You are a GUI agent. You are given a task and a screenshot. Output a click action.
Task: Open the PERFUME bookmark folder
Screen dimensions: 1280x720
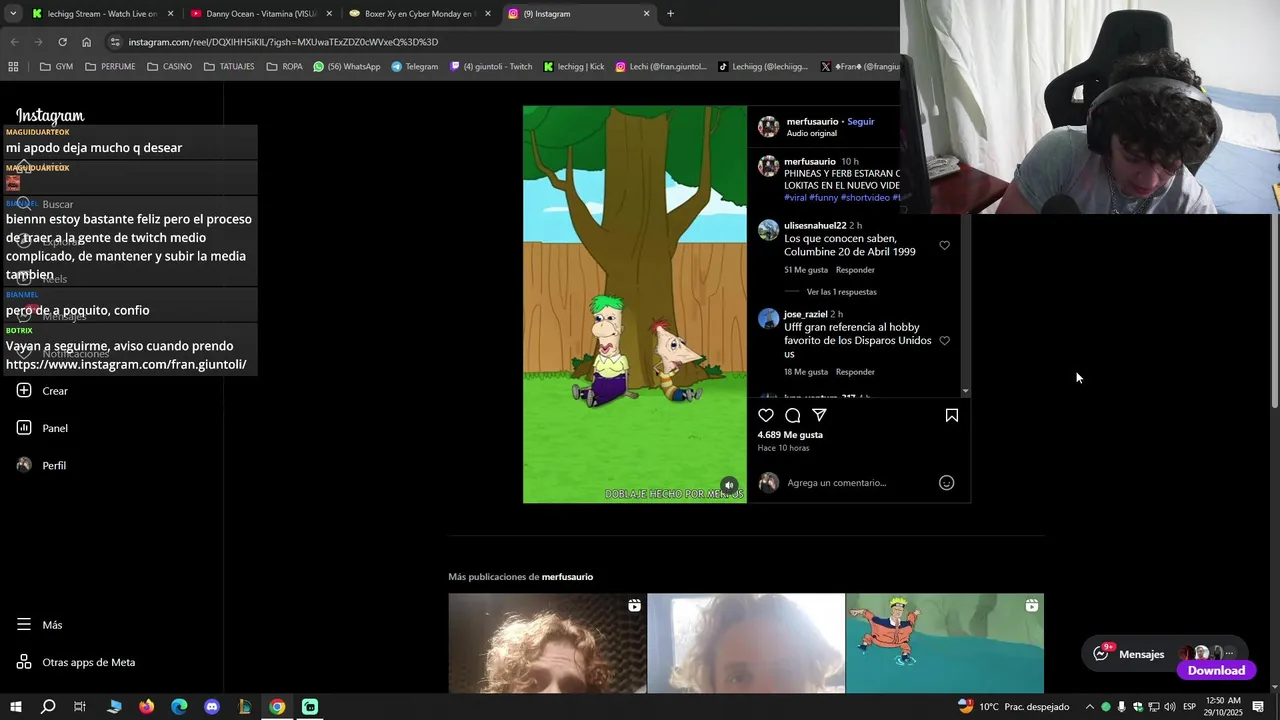coord(110,67)
